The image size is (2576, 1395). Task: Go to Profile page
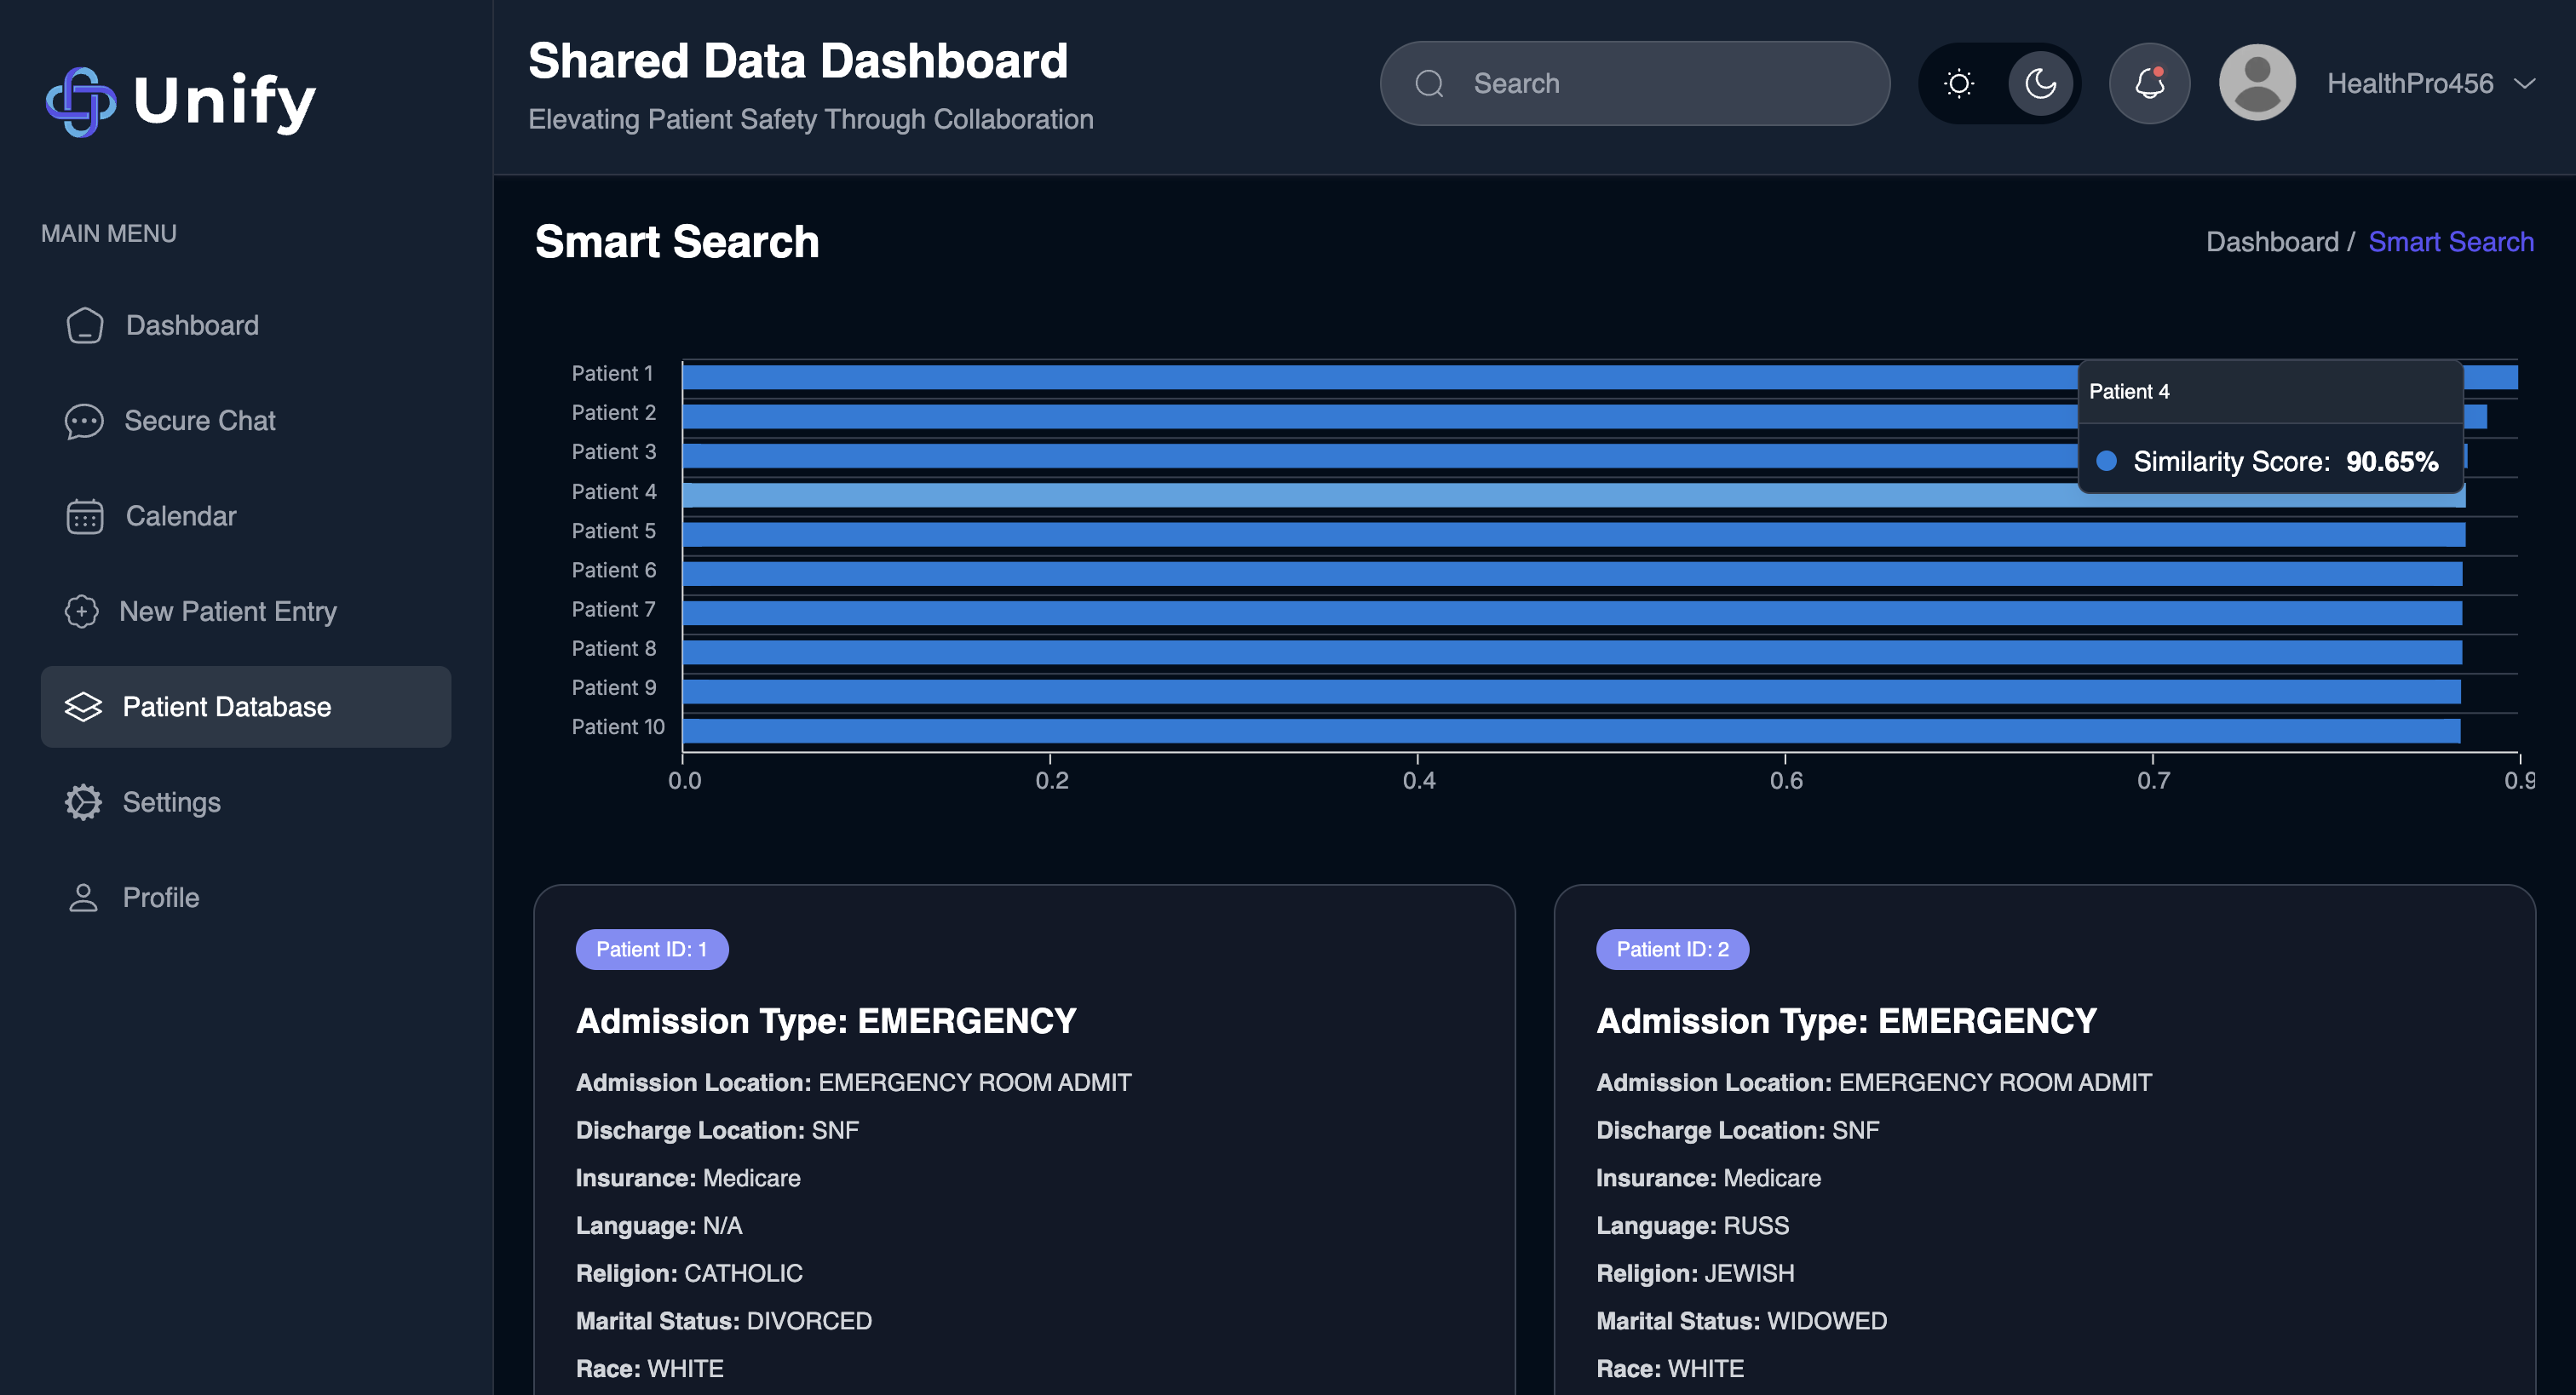click(160, 897)
